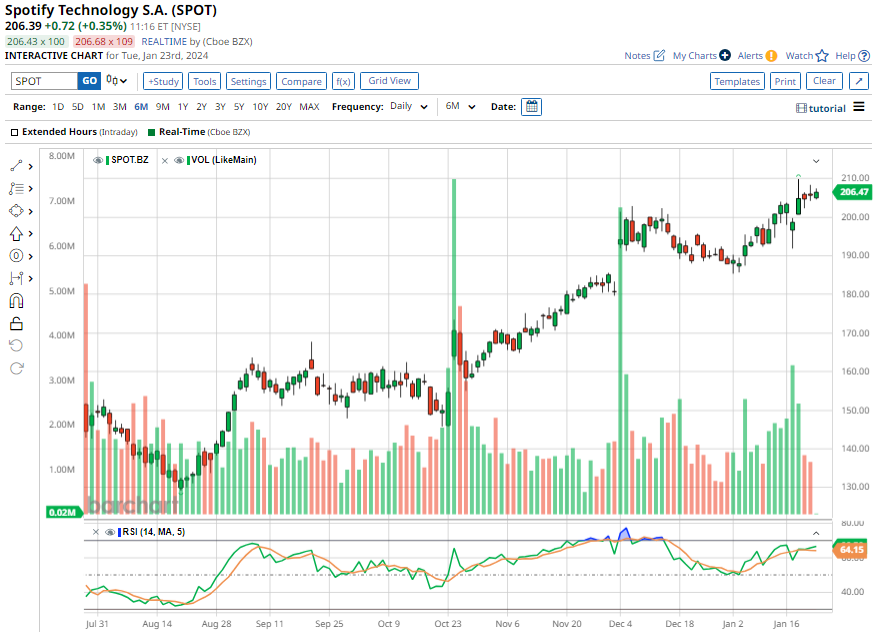Pop out chart with arrow icon
This screenshot has width=880, height=643.
pyautogui.click(x=859, y=81)
